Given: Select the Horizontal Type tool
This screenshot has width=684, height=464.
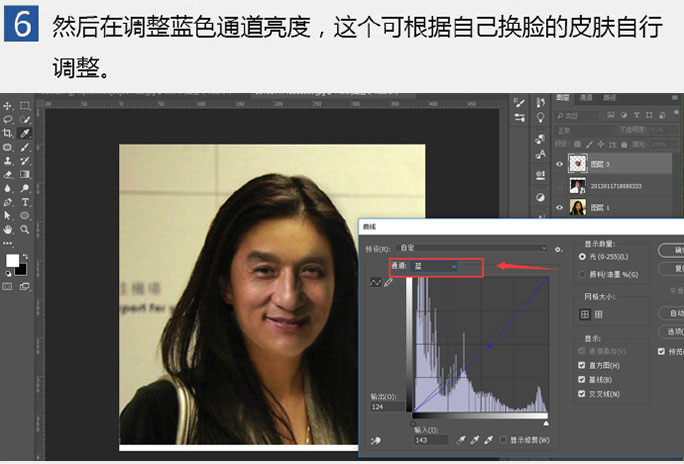Looking at the screenshot, I should 25,202.
